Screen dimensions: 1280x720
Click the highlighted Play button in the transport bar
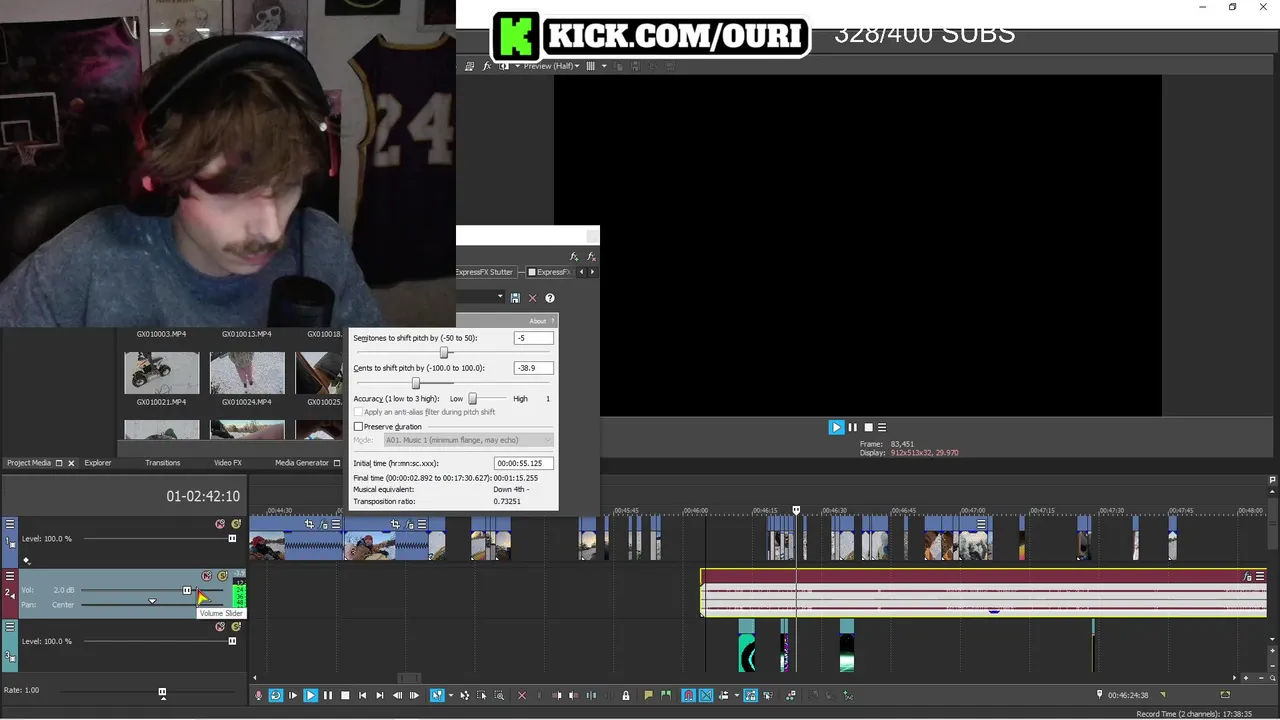click(x=310, y=695)
